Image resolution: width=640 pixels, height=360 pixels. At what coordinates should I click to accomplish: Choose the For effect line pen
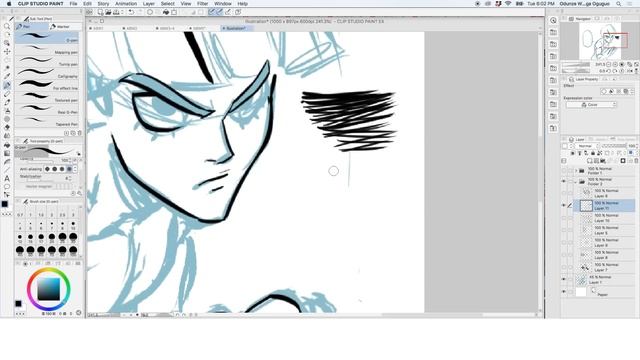click(47, 87)
